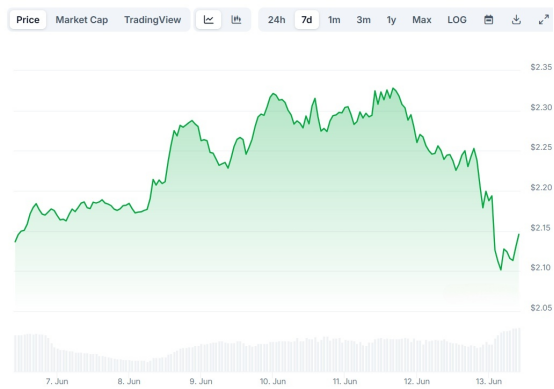Toggle the LOG scale
554x389 pixels.
(457, 19)
